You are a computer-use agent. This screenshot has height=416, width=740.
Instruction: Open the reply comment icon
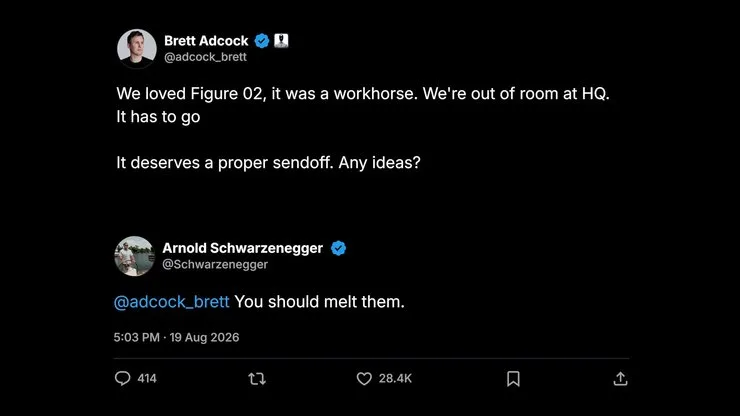point(122,378)
